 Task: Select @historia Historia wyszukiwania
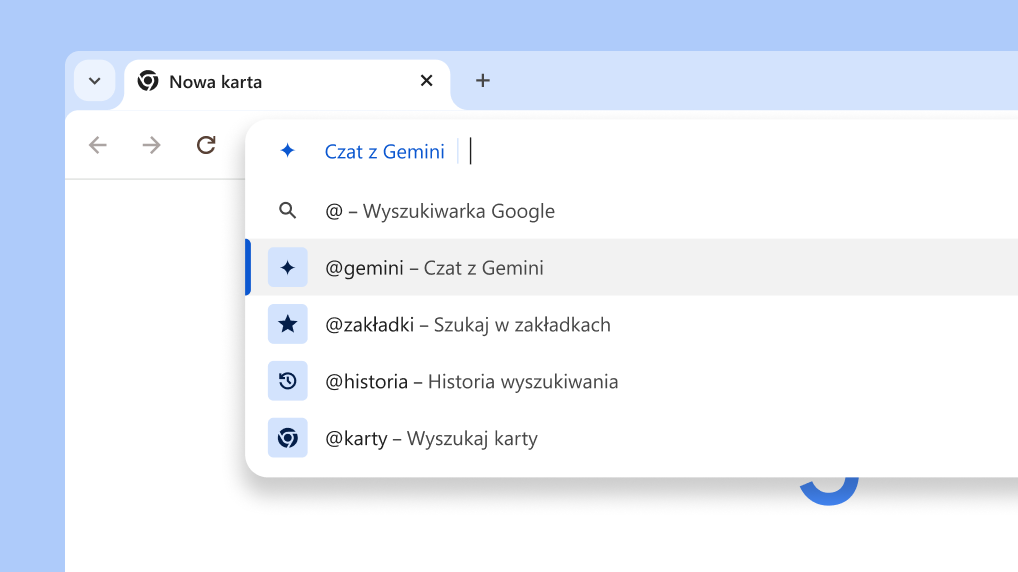point(632,381)
